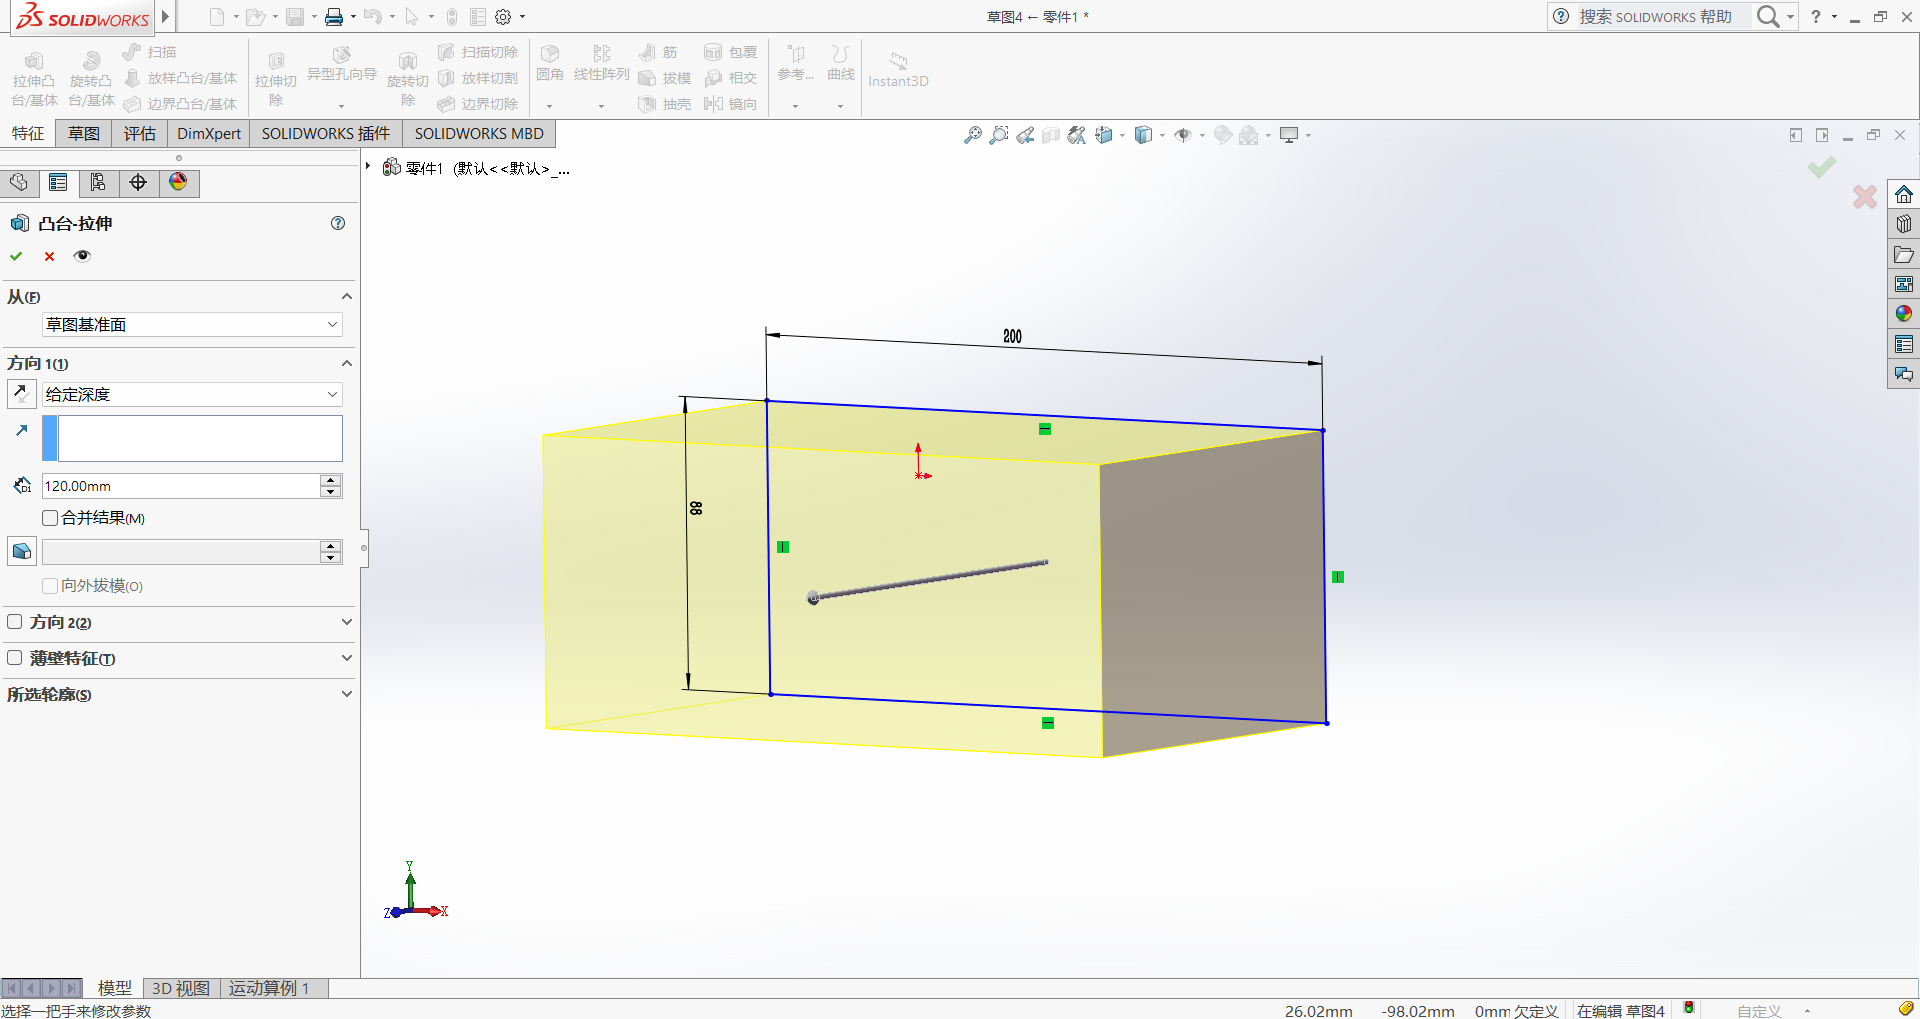The image size is (1920, 1019).
Task: Enable the 方向 2 checkbox
Action: [x=15, y=622]
